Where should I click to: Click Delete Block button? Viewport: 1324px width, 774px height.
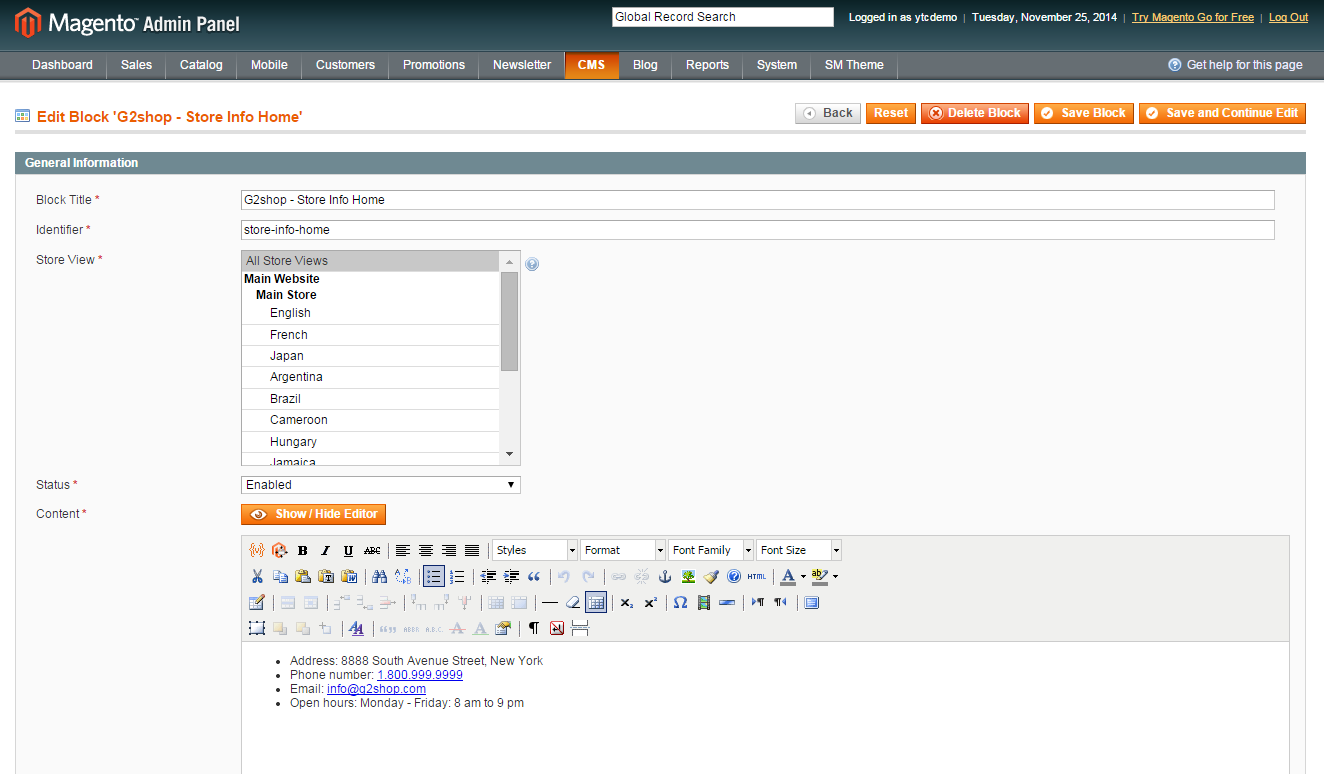pyautogui.click(x=975, y=113)
